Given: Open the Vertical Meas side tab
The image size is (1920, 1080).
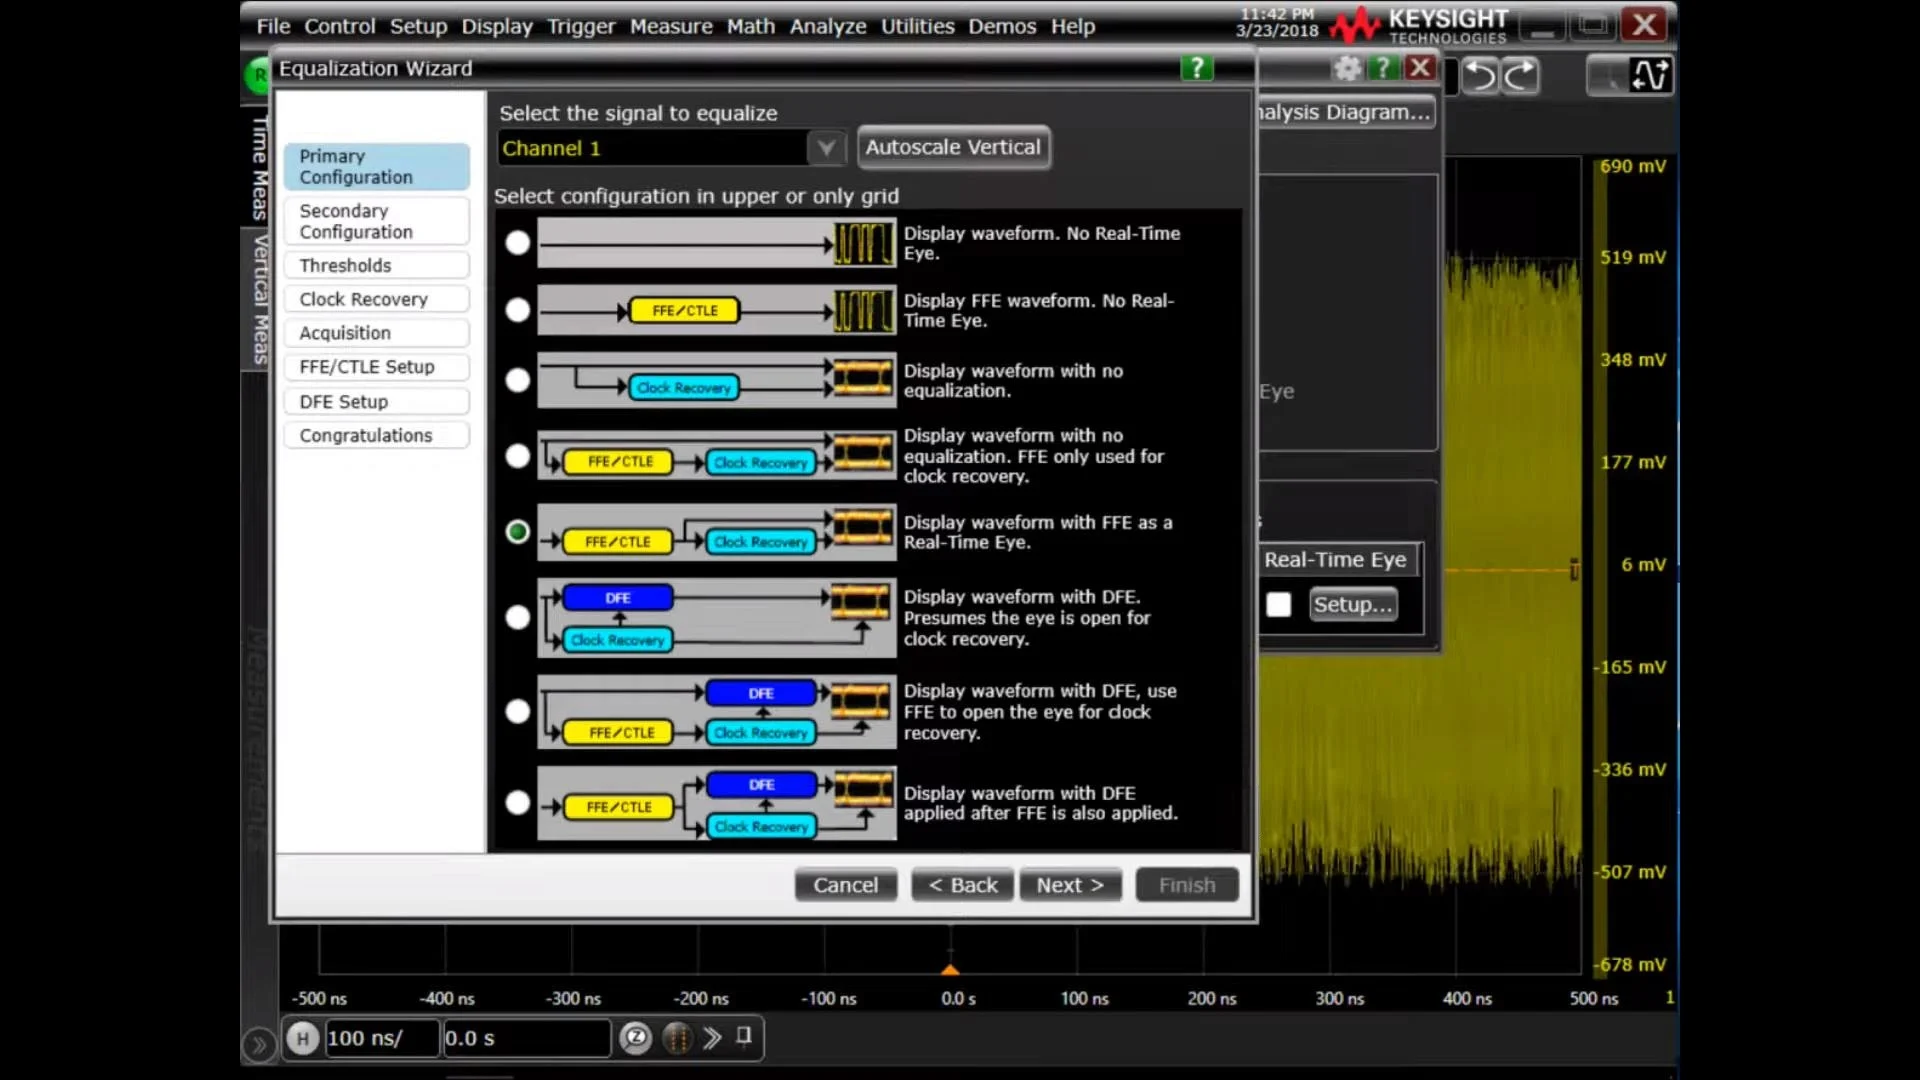Looking at the screenshot, I should click(259, 299).
